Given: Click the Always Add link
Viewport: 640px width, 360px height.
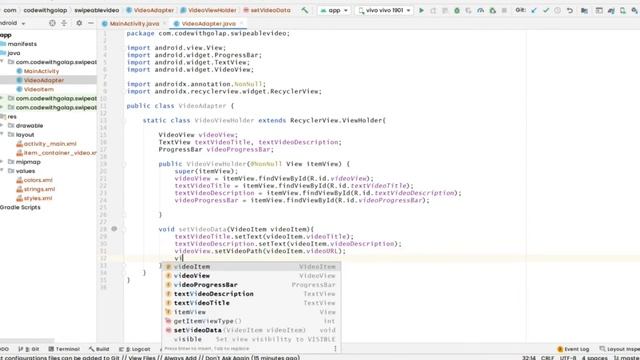Looking at the screenshot, I should pos(180,357).
